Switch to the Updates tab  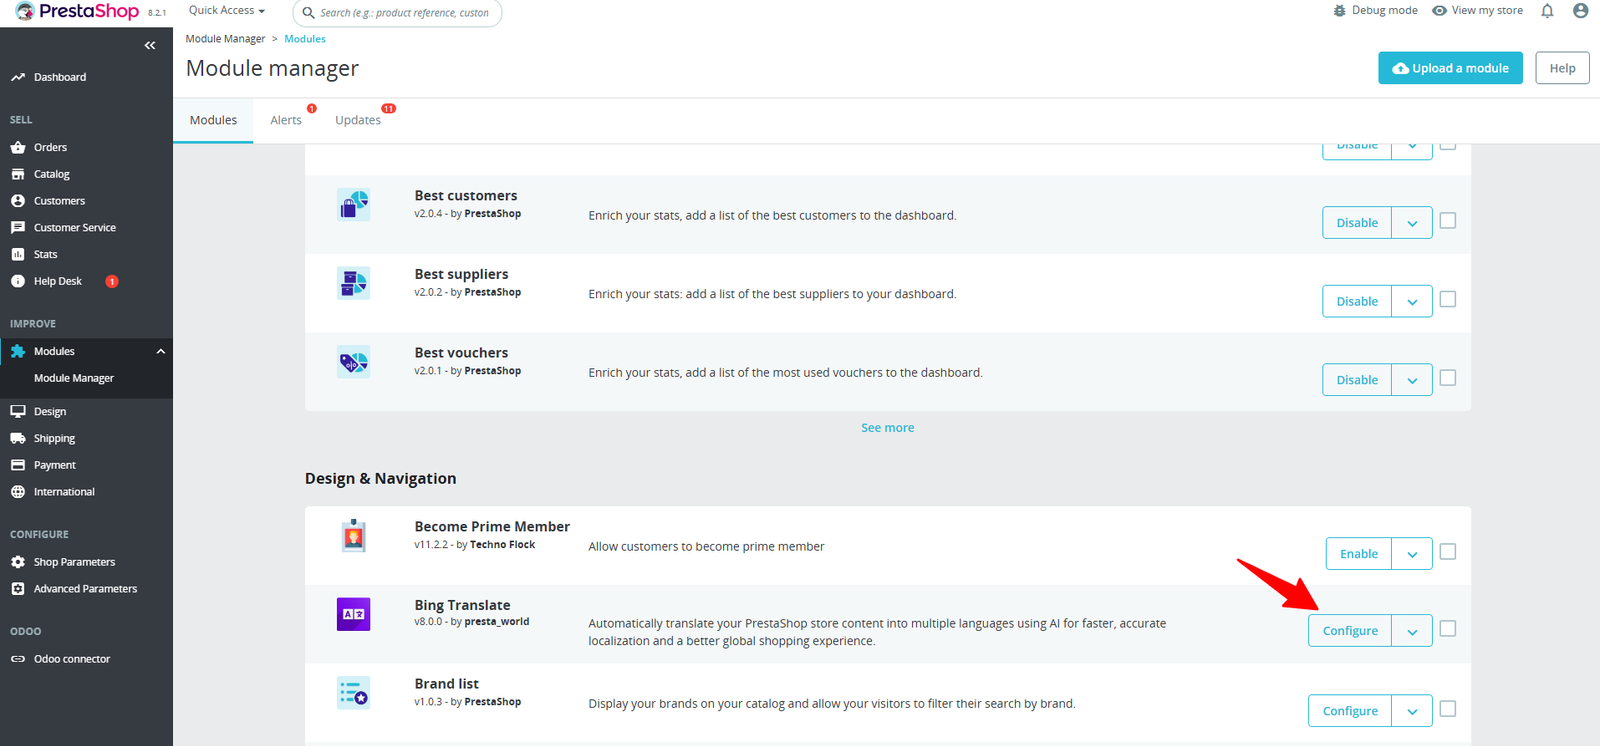click(358, 120)
